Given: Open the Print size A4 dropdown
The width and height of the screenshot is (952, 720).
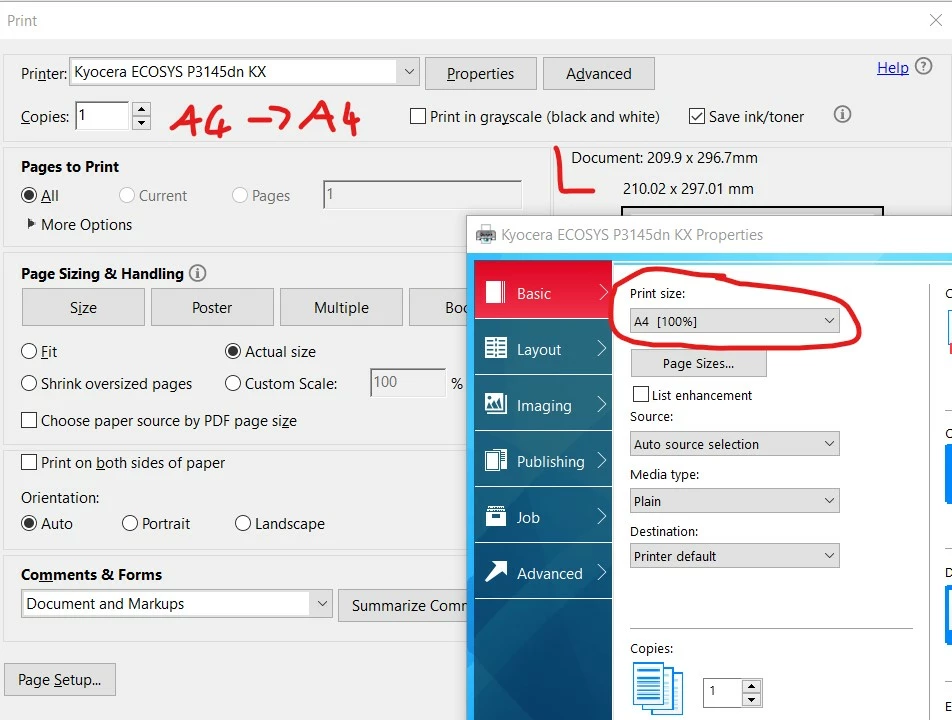Looking at the screenshot, I should (x=735, y=321).
